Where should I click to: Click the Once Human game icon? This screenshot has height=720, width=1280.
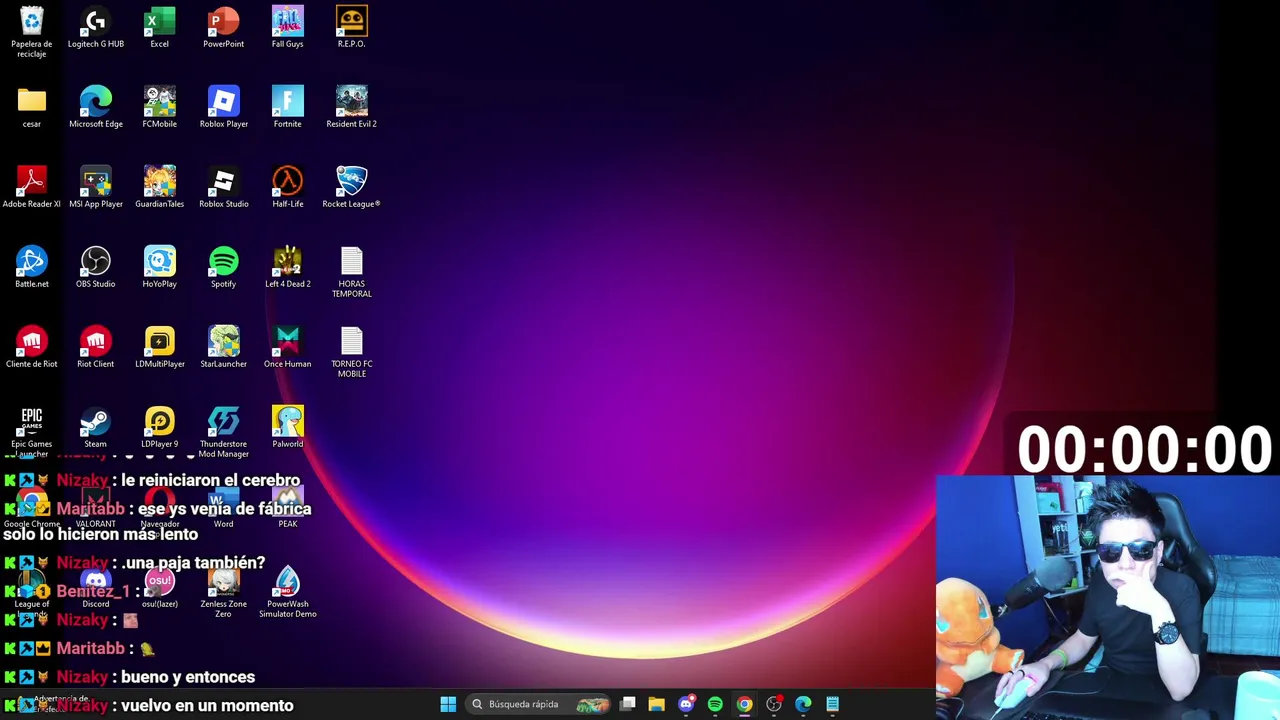pyautogui.click(x=288, y=348)
